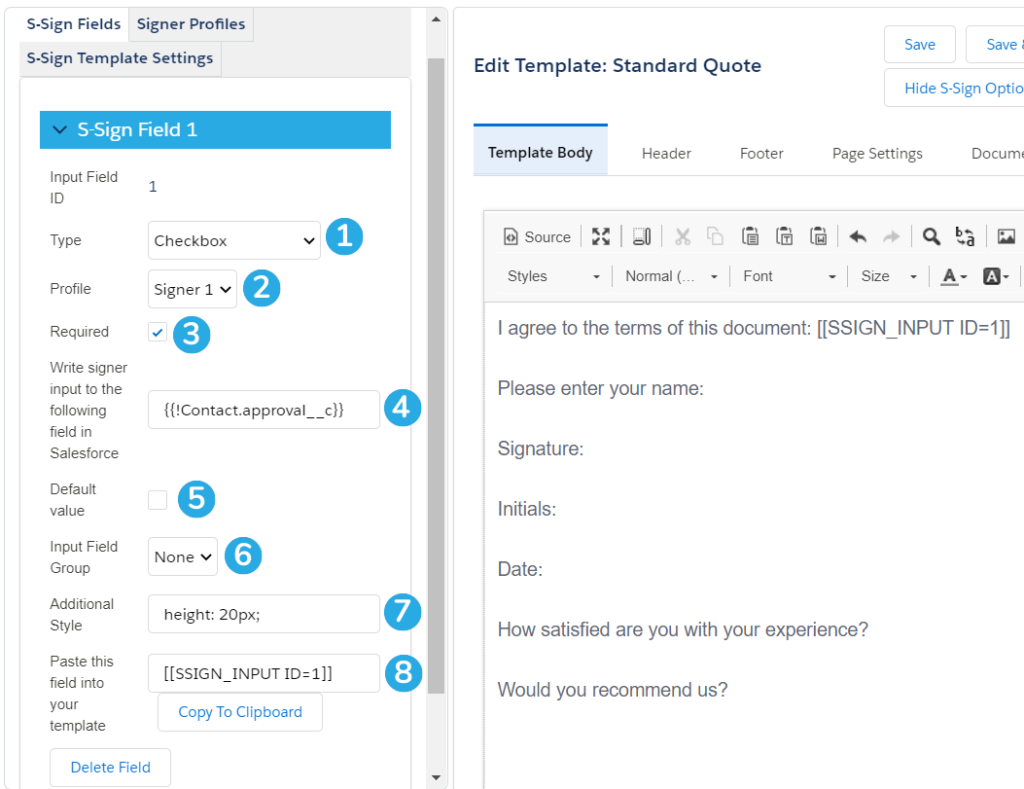Click the Undo arrow icon
1024x789 pixels.
pos(858,236)
